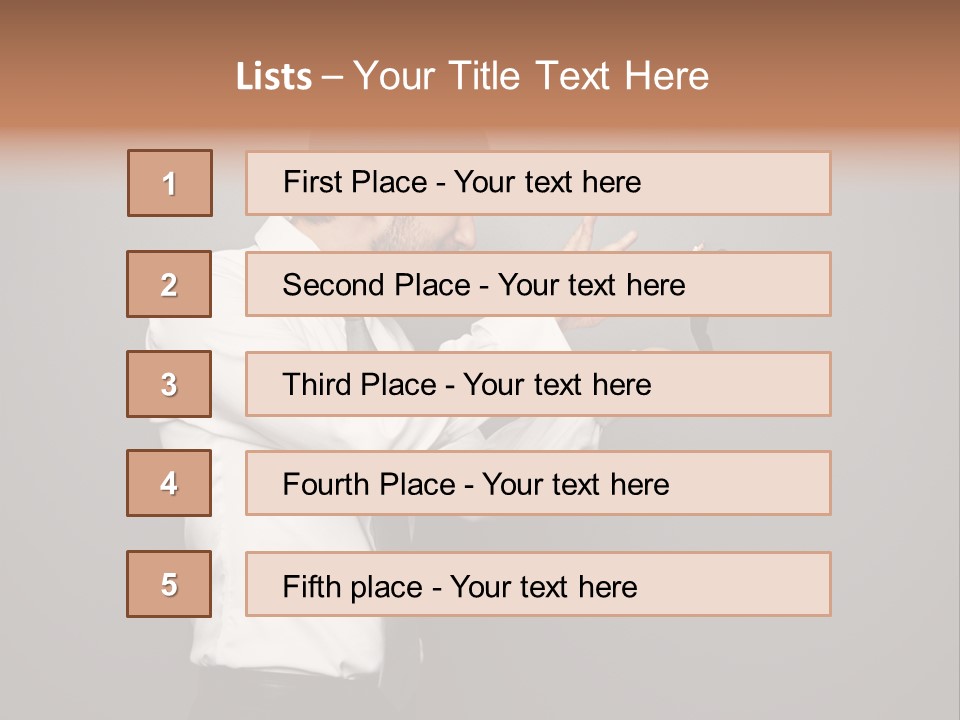Click the number 3 square
Viewport: 960px width, 720px height.
[x=169, y=384]
